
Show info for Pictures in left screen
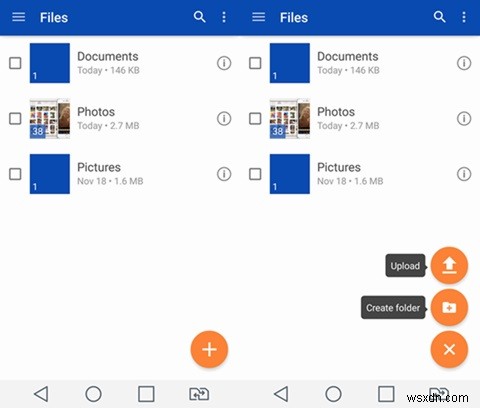point(224,174)
